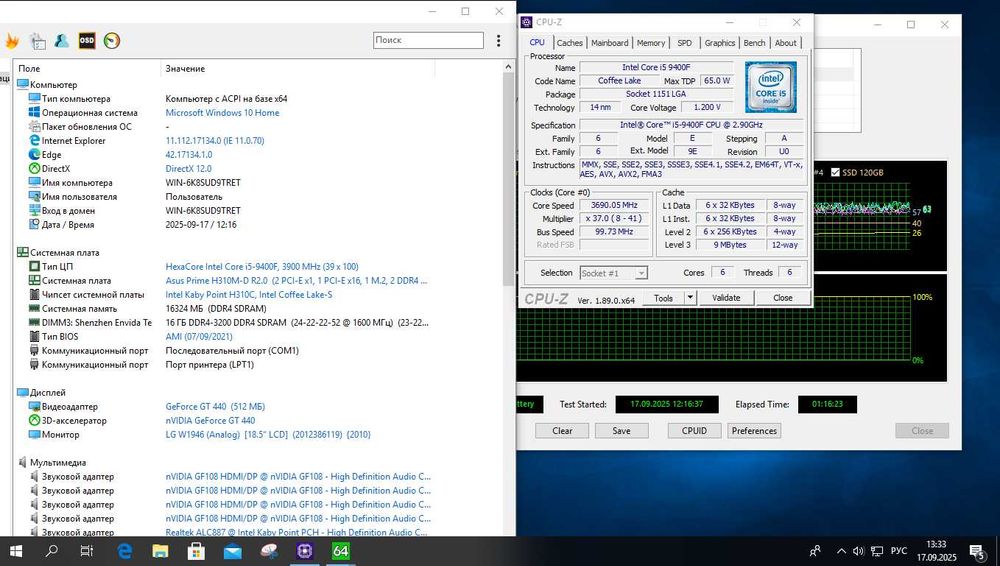Click Save in the stability test window
Viewport: 1000px width, 566px height.
[621, 431]
